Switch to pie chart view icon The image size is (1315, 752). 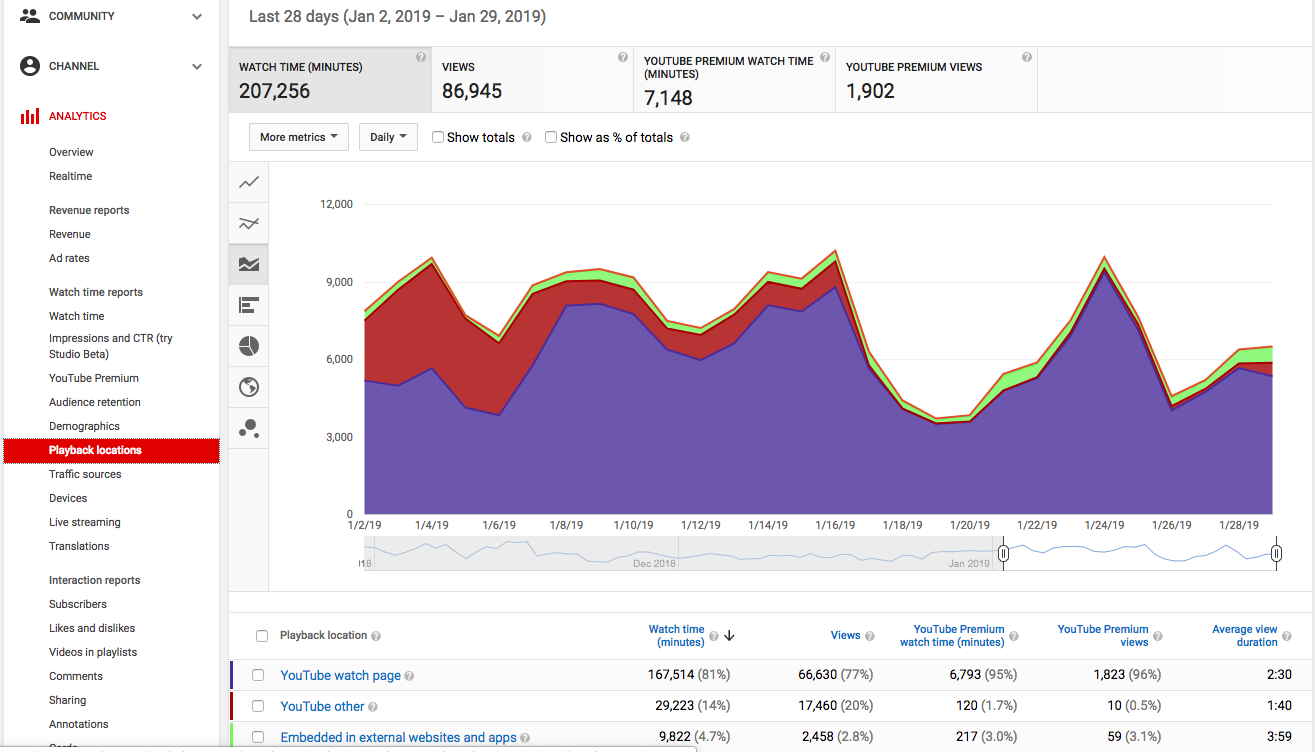249,346
